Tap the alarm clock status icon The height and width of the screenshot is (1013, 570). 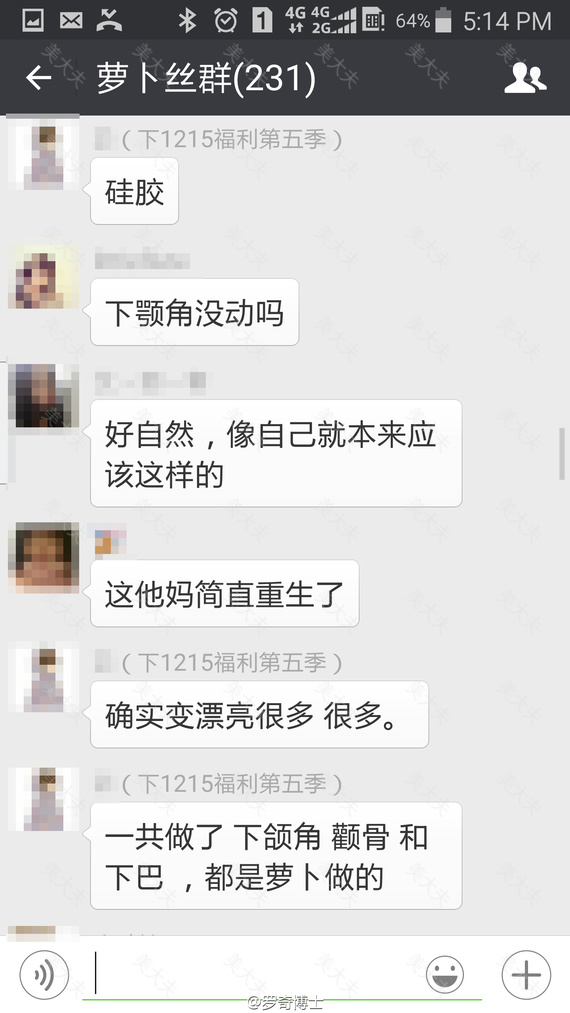(x=226, y=20)
